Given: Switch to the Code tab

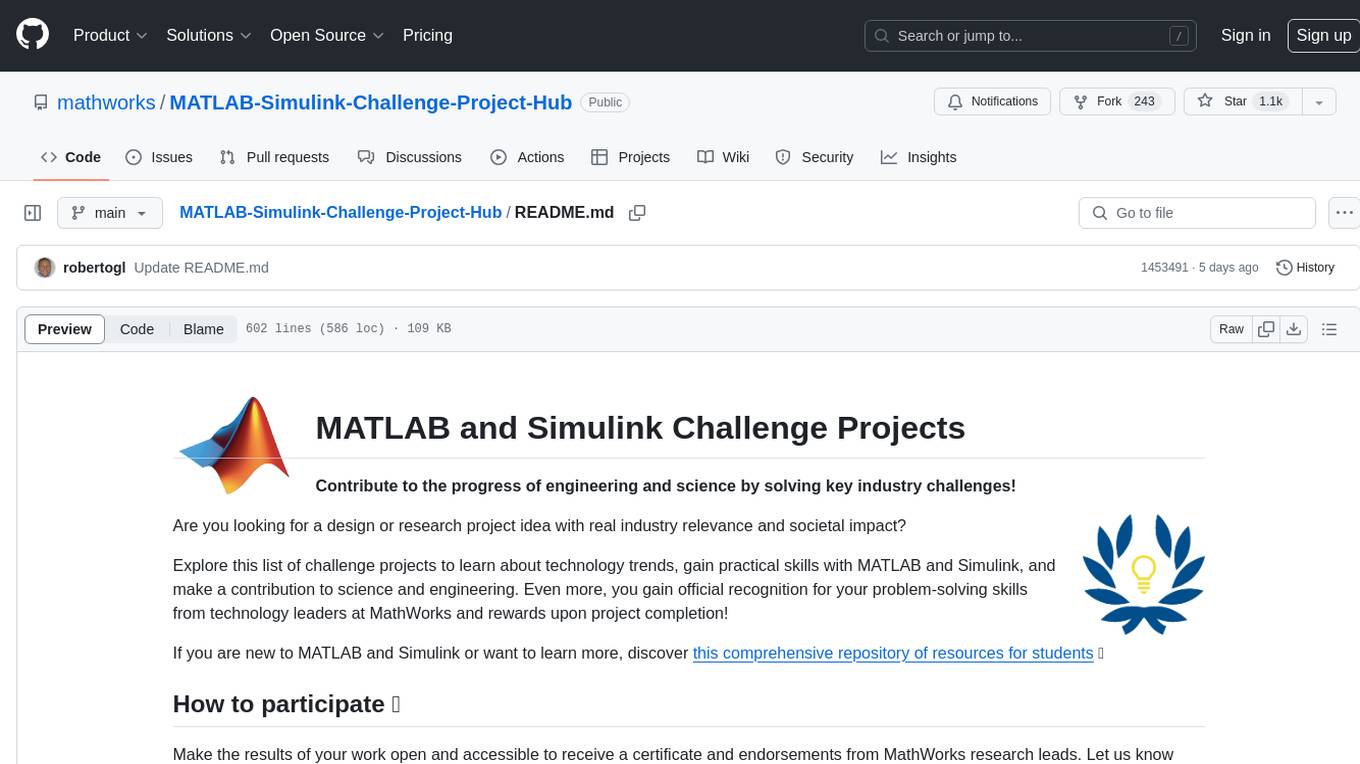Looking at the screenshot, I should pyautogui.click(x=70, y=157).
